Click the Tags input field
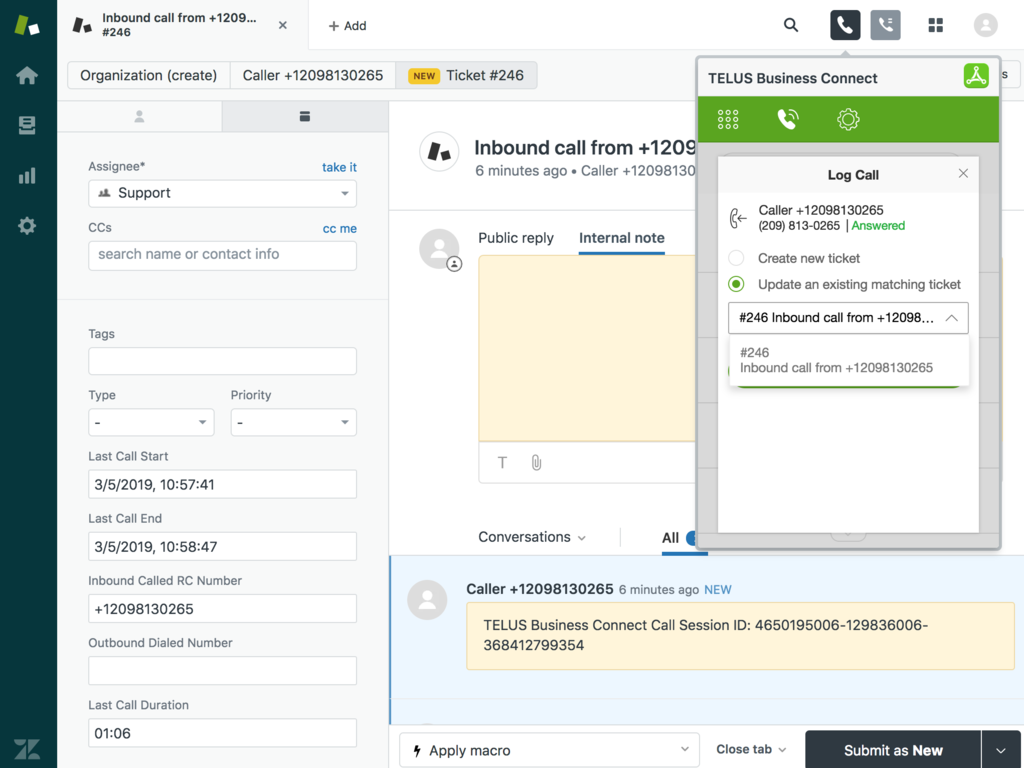Screen dimensions: 1024x768 click(x=222, y=361)
